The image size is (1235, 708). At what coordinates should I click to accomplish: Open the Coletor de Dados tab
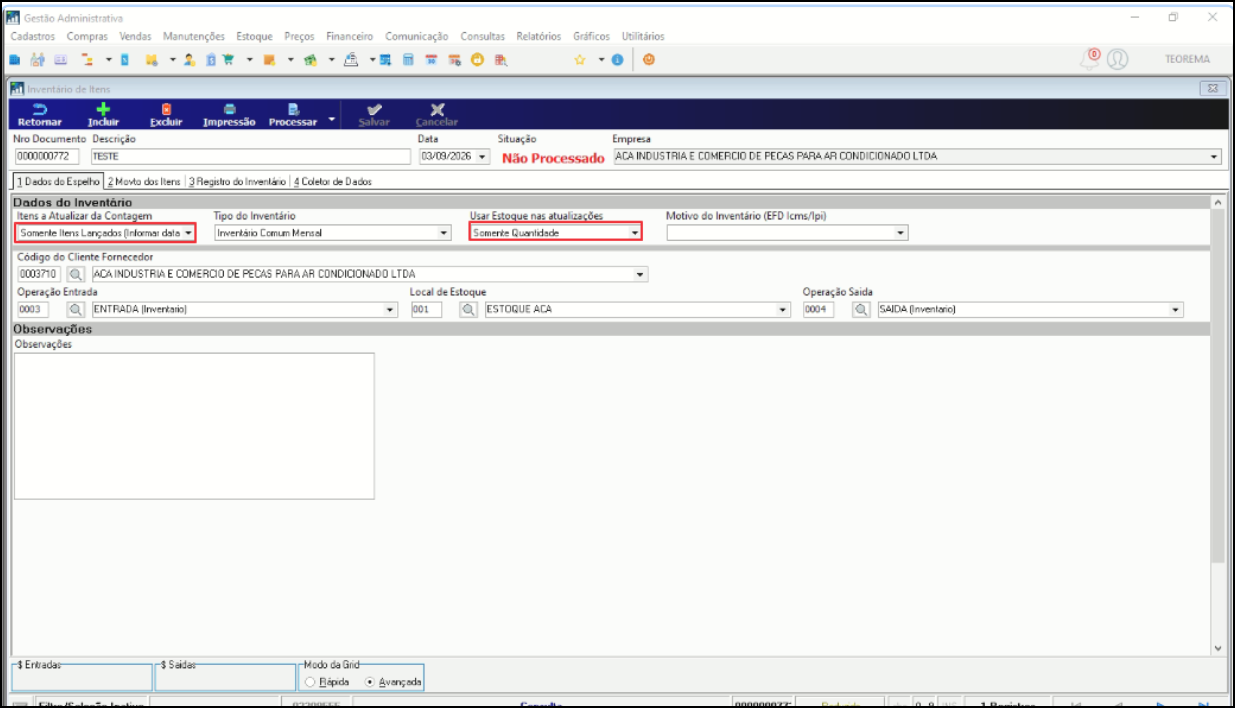pos(332,182)
